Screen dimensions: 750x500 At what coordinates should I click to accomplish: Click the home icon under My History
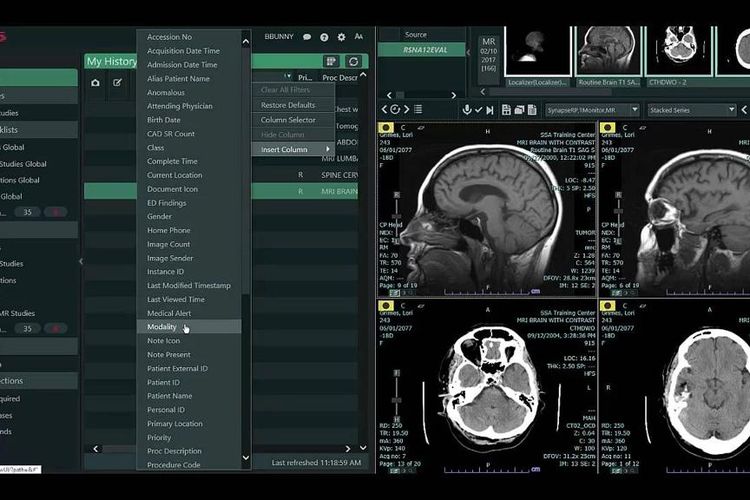coord(95,82)
